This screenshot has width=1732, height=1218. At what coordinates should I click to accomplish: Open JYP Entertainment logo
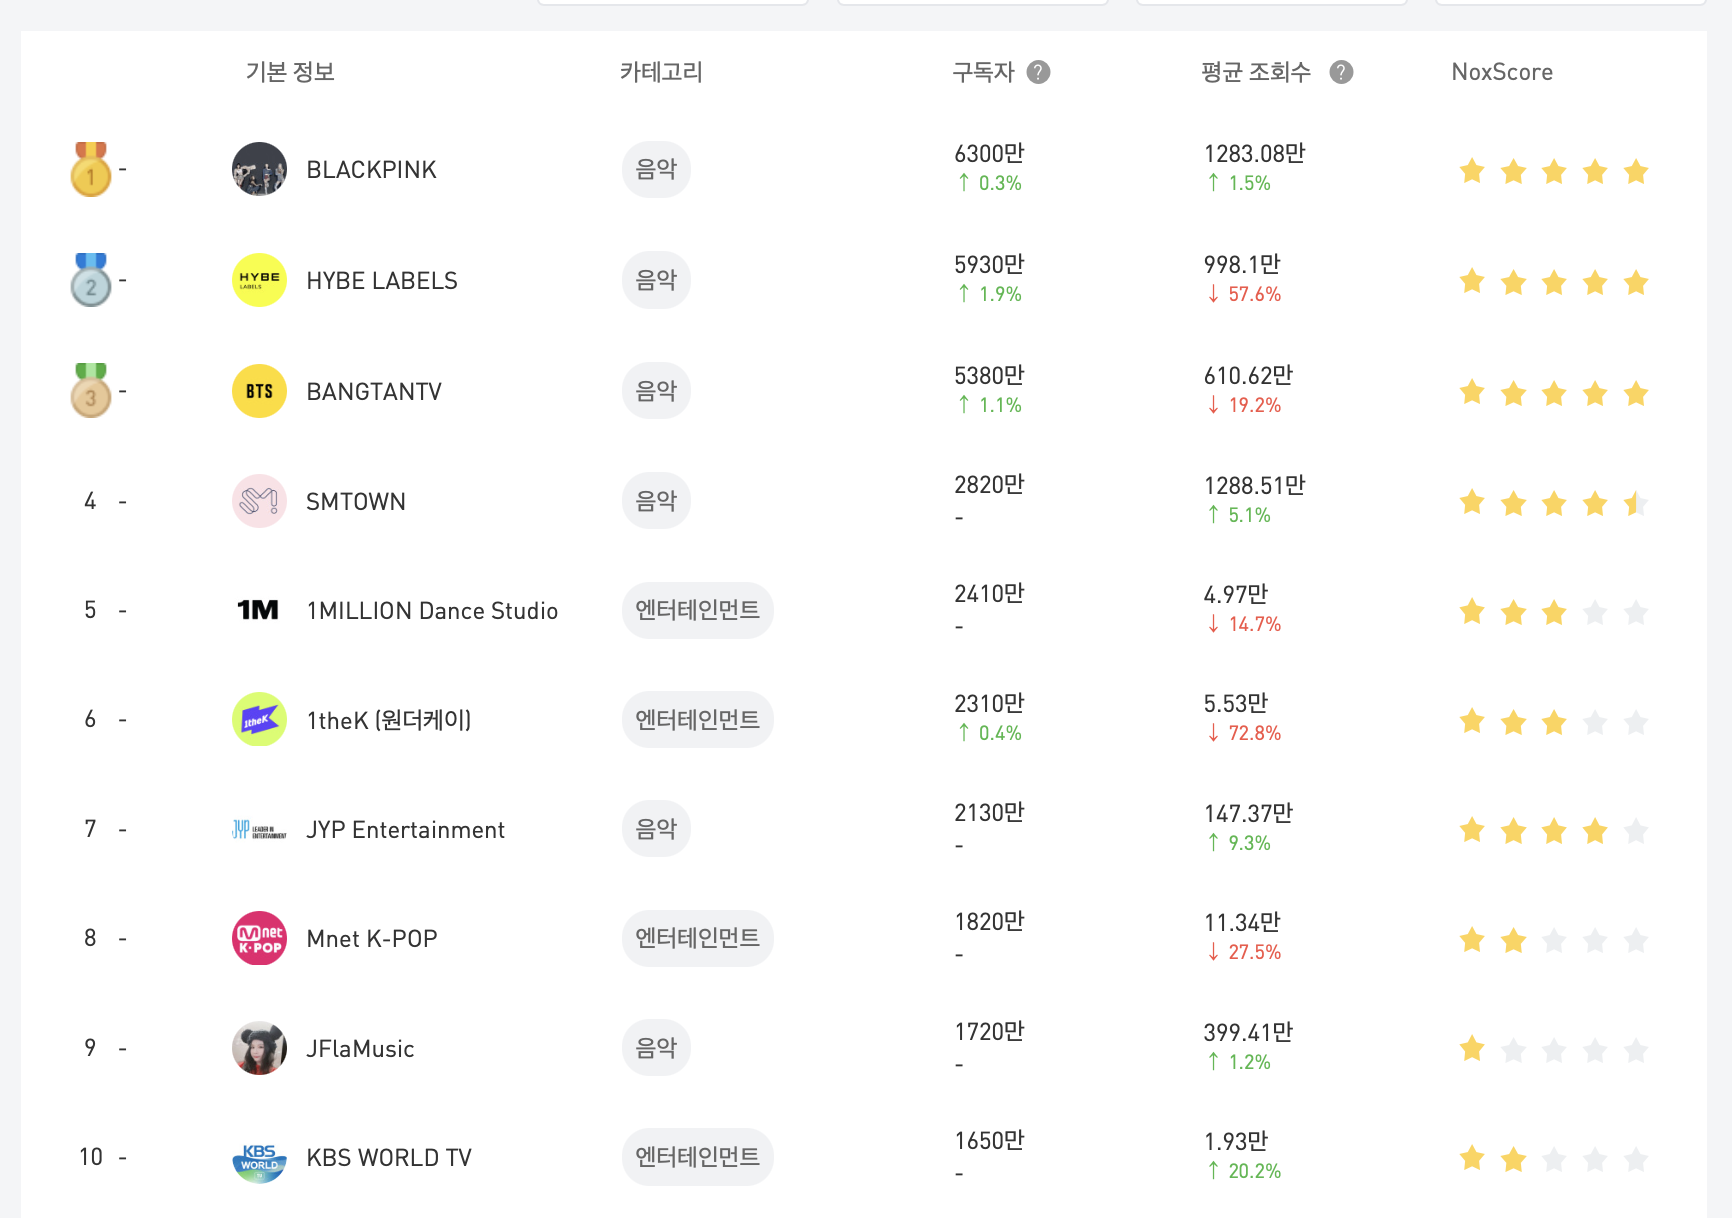click(x=259, y=829)
